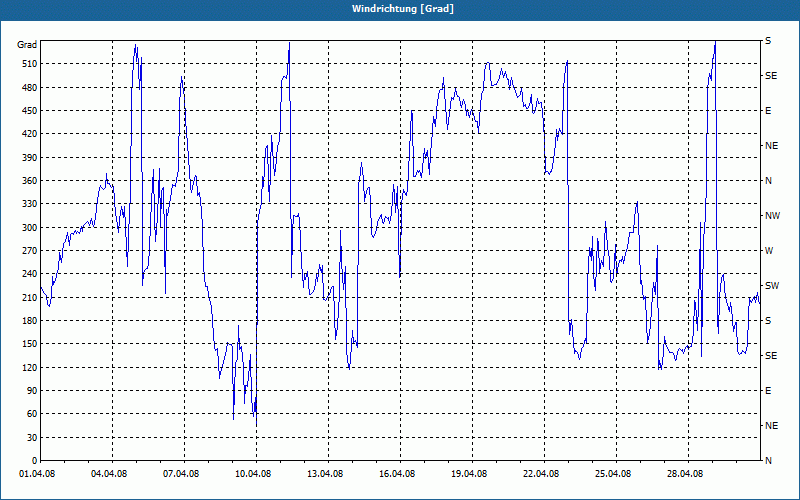The image size is (800, 500).
Task: Select the 150 degree axis value
Action: 30,344
